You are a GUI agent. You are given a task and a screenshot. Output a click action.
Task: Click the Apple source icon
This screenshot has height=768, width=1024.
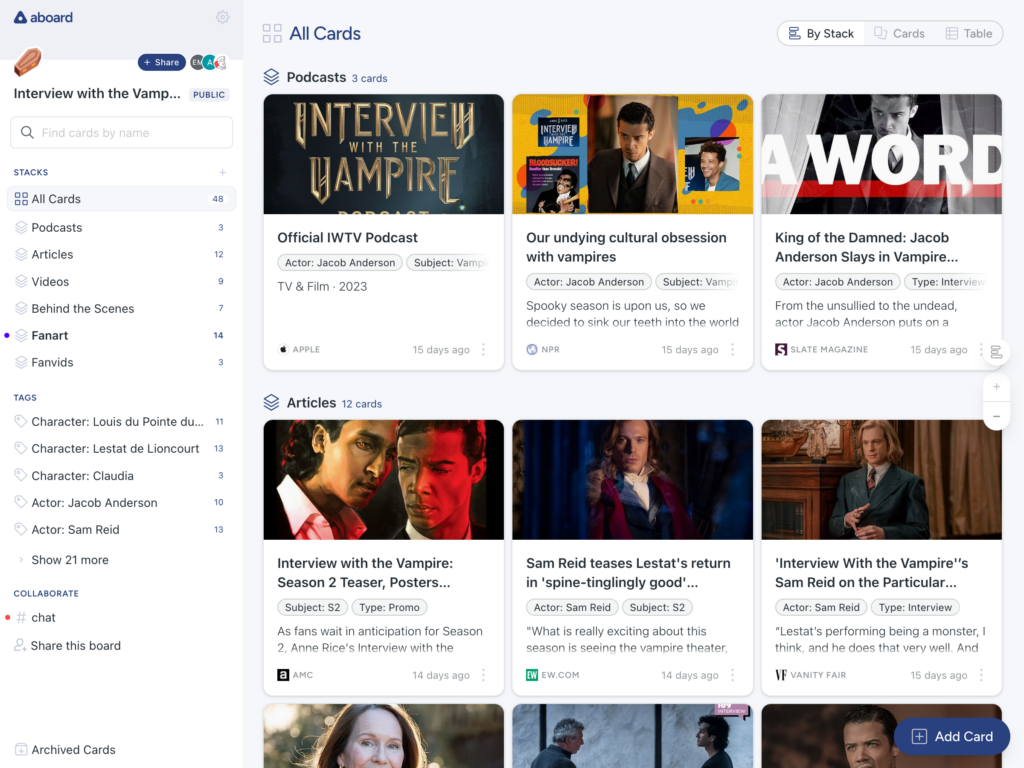(283, 349)
